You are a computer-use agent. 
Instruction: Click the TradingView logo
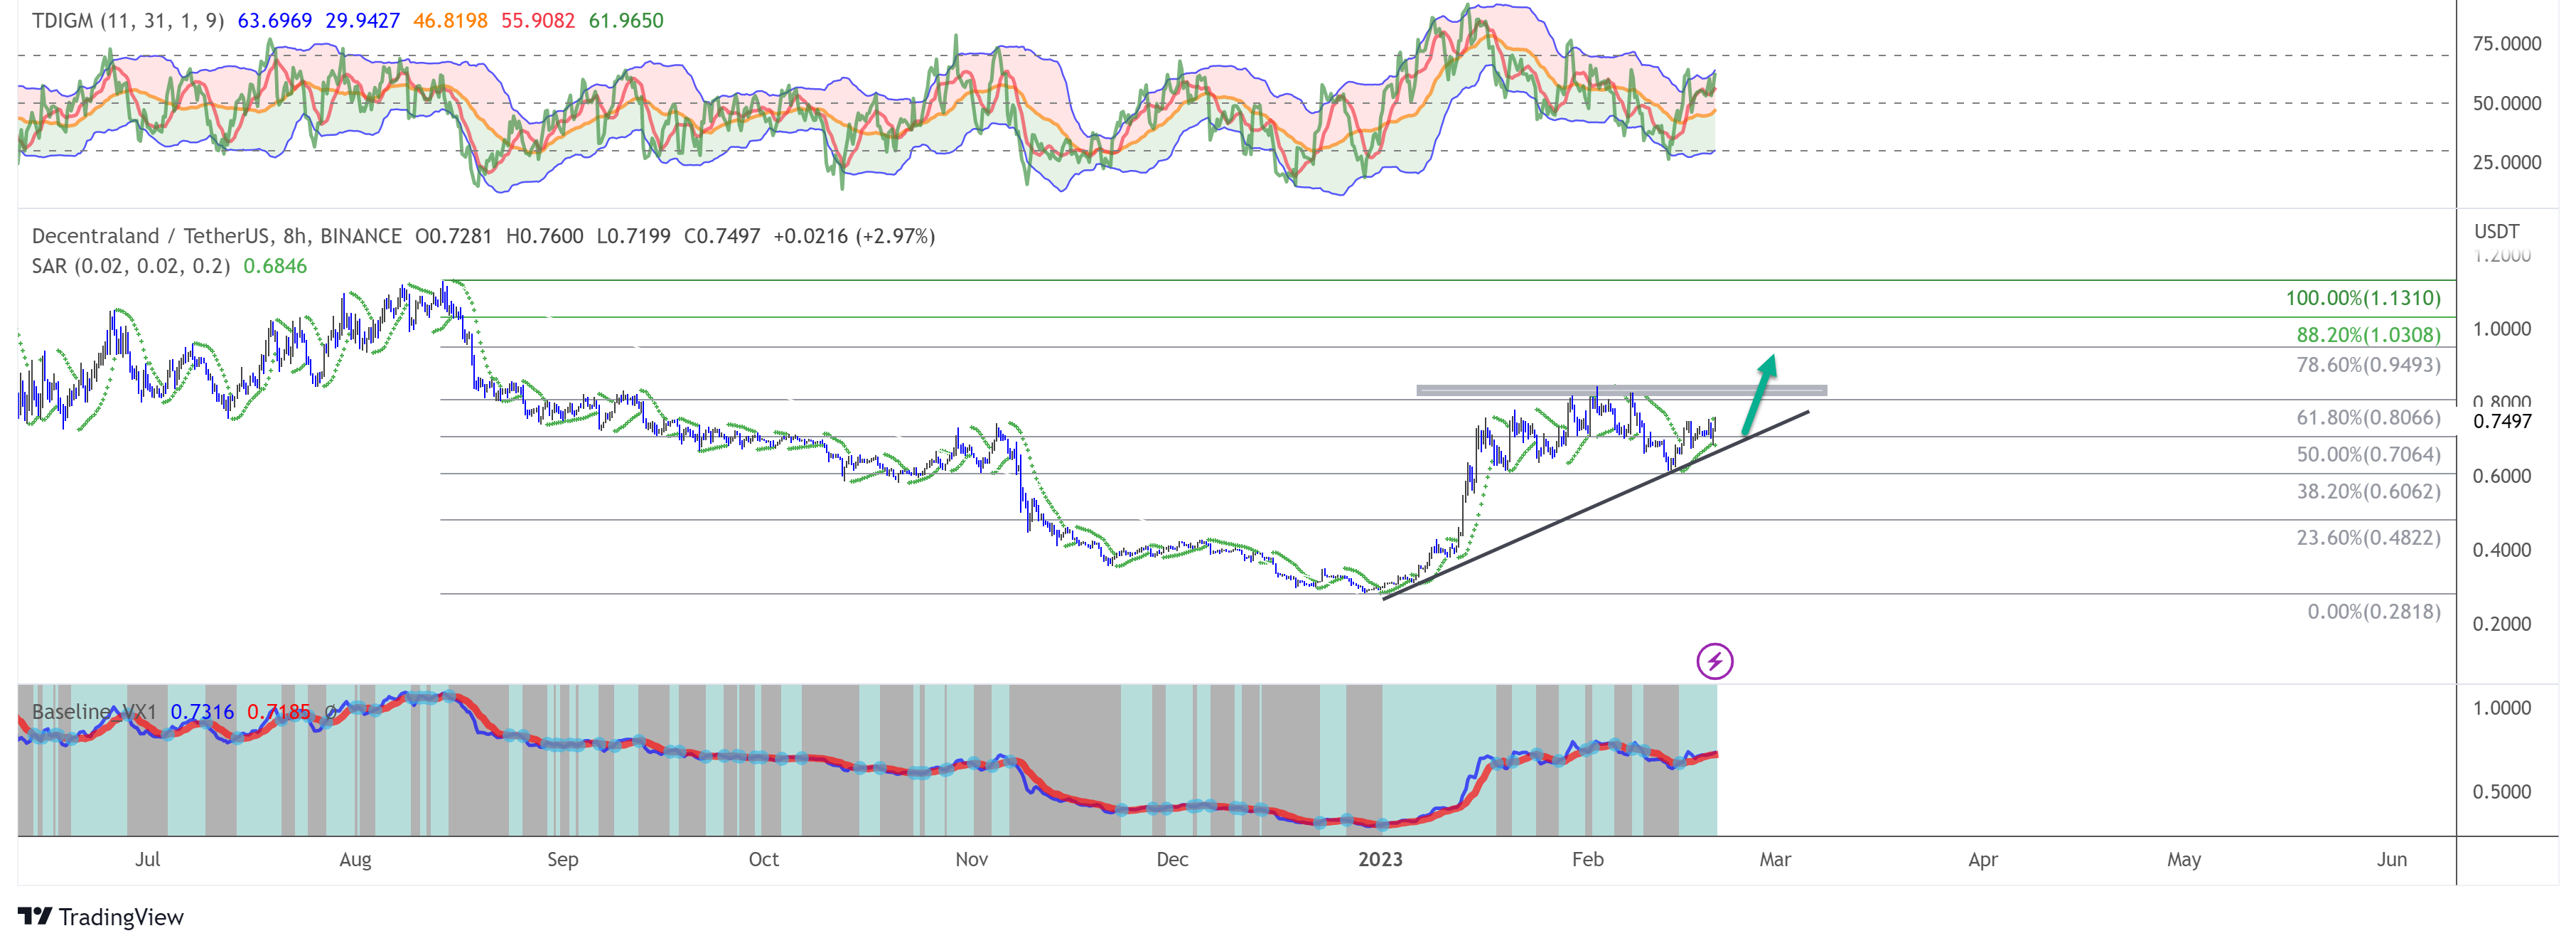101,917
